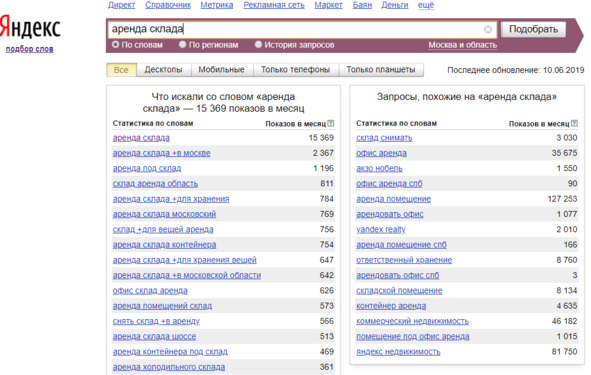Screen dimensions: 591x375
Task: Open the similar query 'офис аренда'
Action: coord(381,153)
